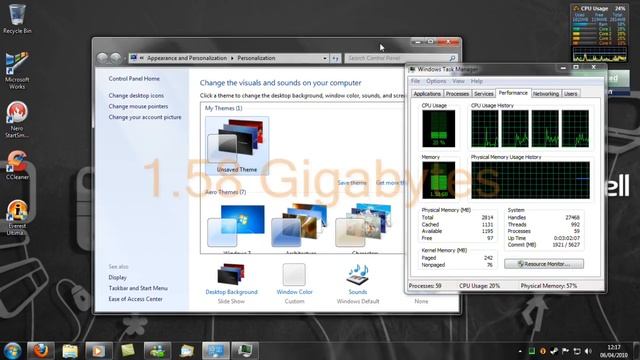Open Microsoft Works desktop shortcut
This screenshot has width=640, height=360.
click(17, 70)
